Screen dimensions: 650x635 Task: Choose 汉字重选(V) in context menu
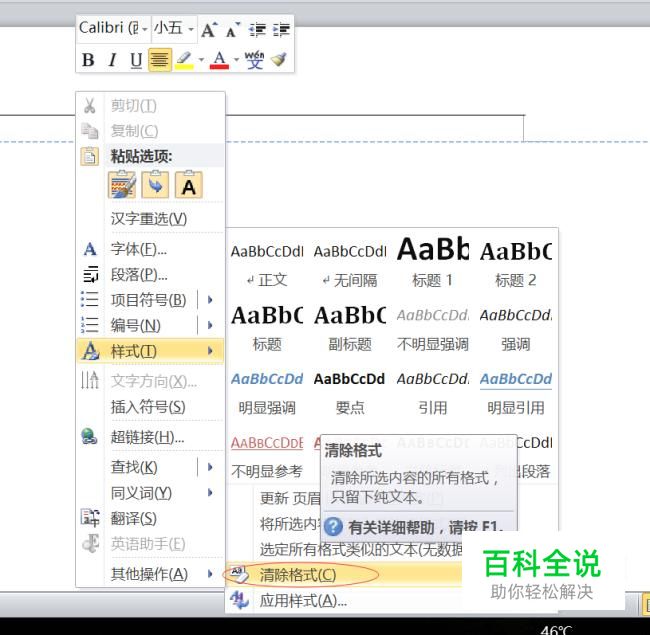(150, 218)
